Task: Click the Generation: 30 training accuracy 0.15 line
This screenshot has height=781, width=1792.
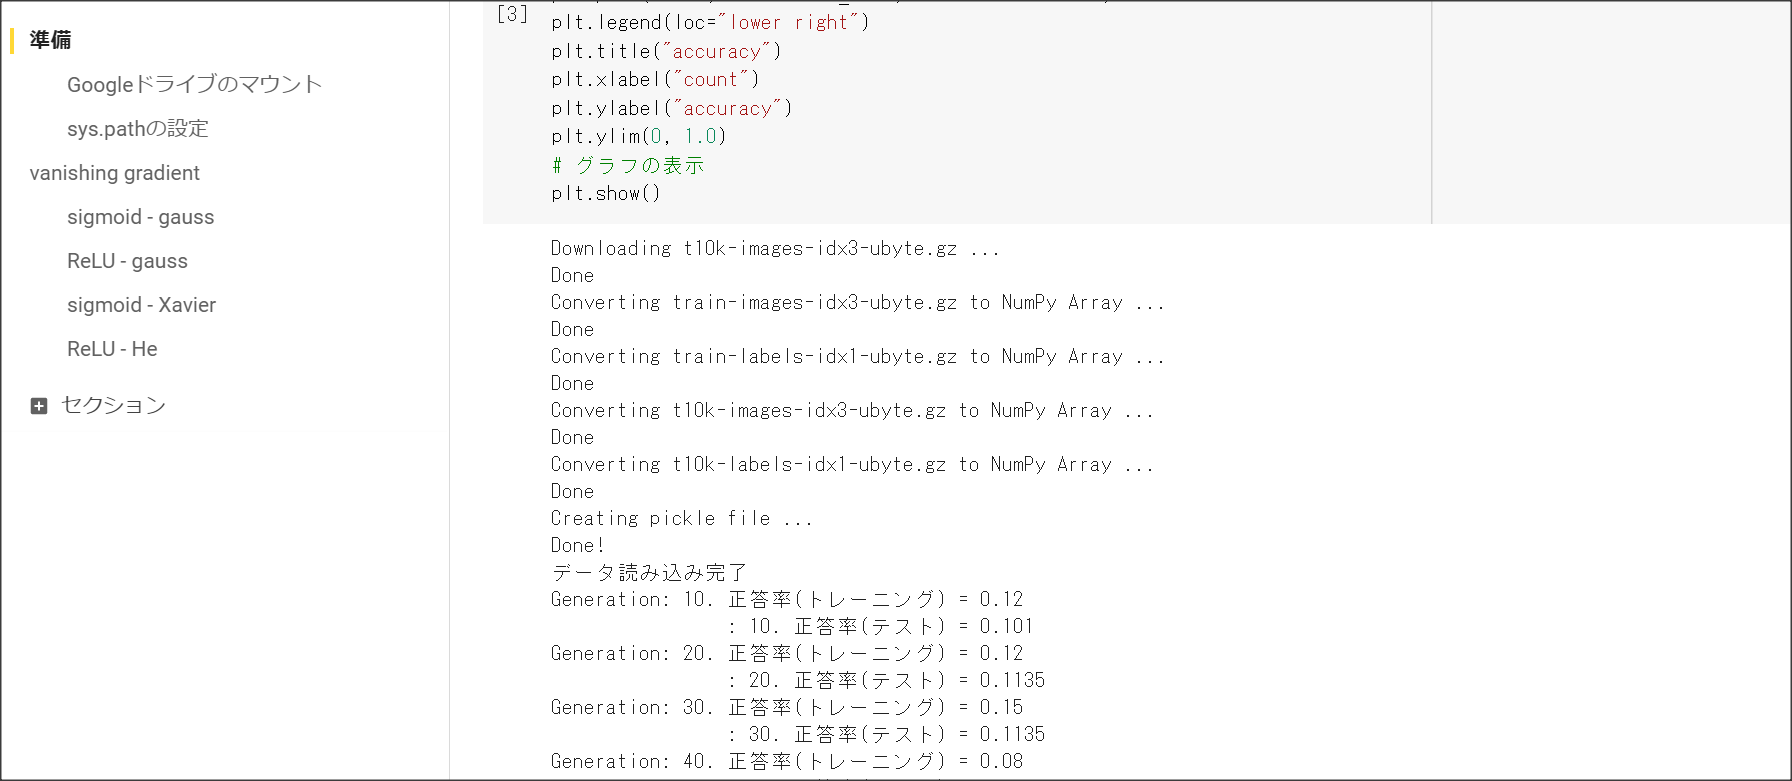Action: pos(787,708)
